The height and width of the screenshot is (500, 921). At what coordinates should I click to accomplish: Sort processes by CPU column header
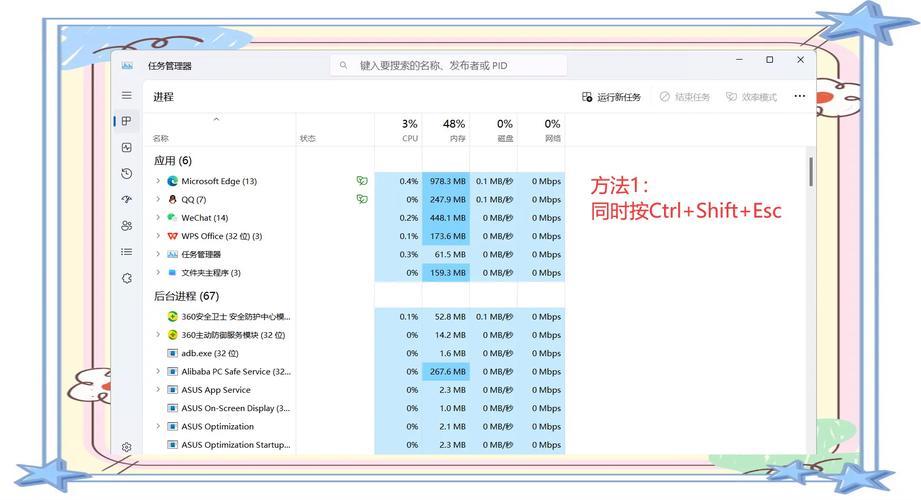coord(400,130)
